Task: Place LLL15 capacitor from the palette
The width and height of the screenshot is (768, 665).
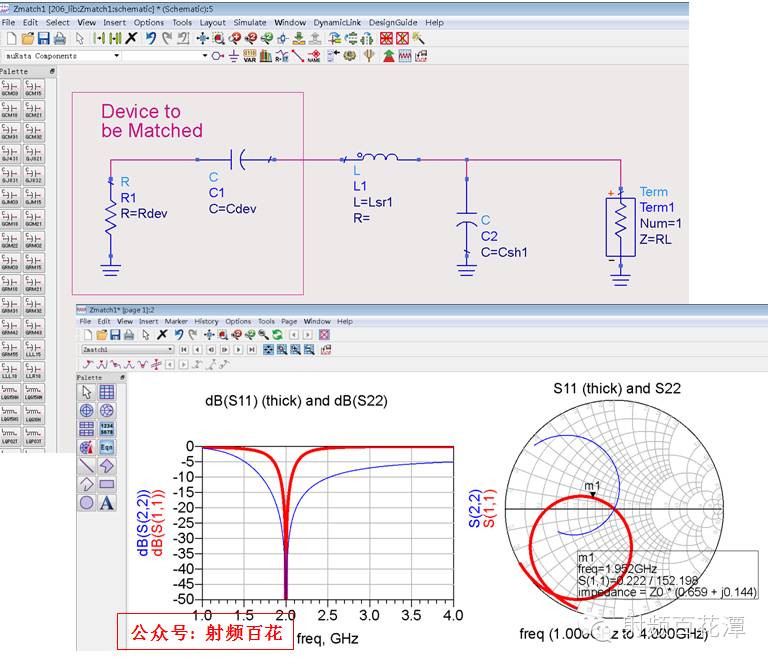Action: (33, 348)
